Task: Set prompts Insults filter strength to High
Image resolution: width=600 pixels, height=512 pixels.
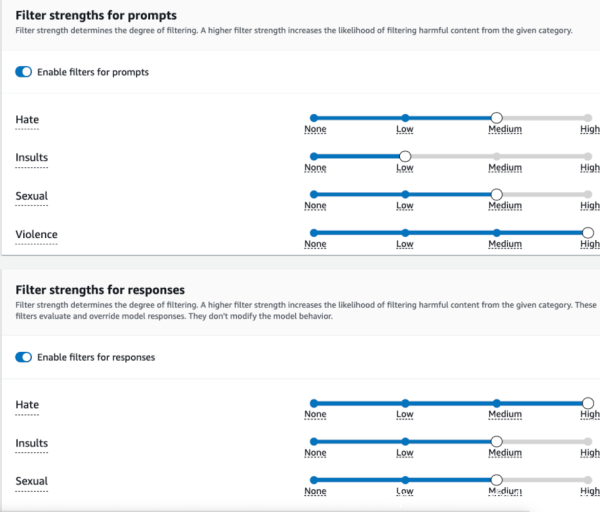Action: tap(588, 156)
